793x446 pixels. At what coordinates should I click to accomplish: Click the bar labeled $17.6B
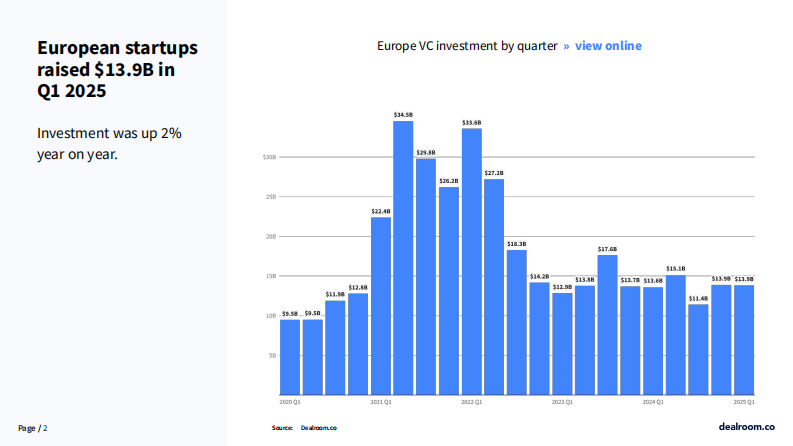[x=607, y=324]
